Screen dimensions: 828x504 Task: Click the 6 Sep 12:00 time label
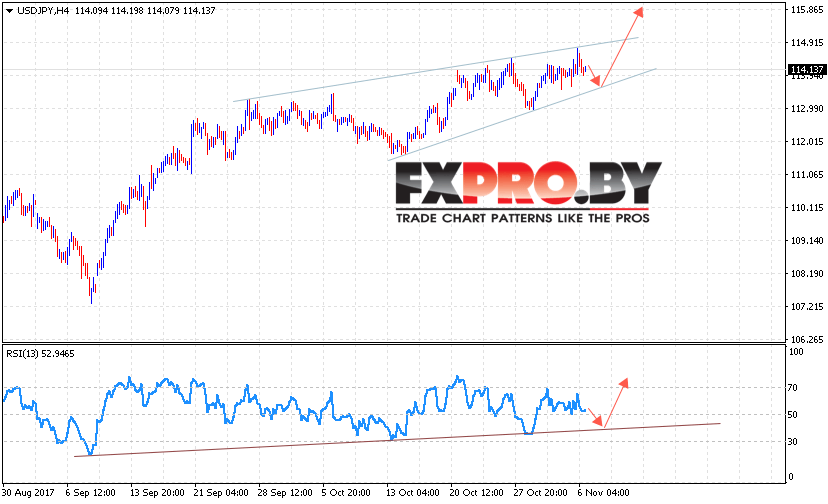click(90, 492)
